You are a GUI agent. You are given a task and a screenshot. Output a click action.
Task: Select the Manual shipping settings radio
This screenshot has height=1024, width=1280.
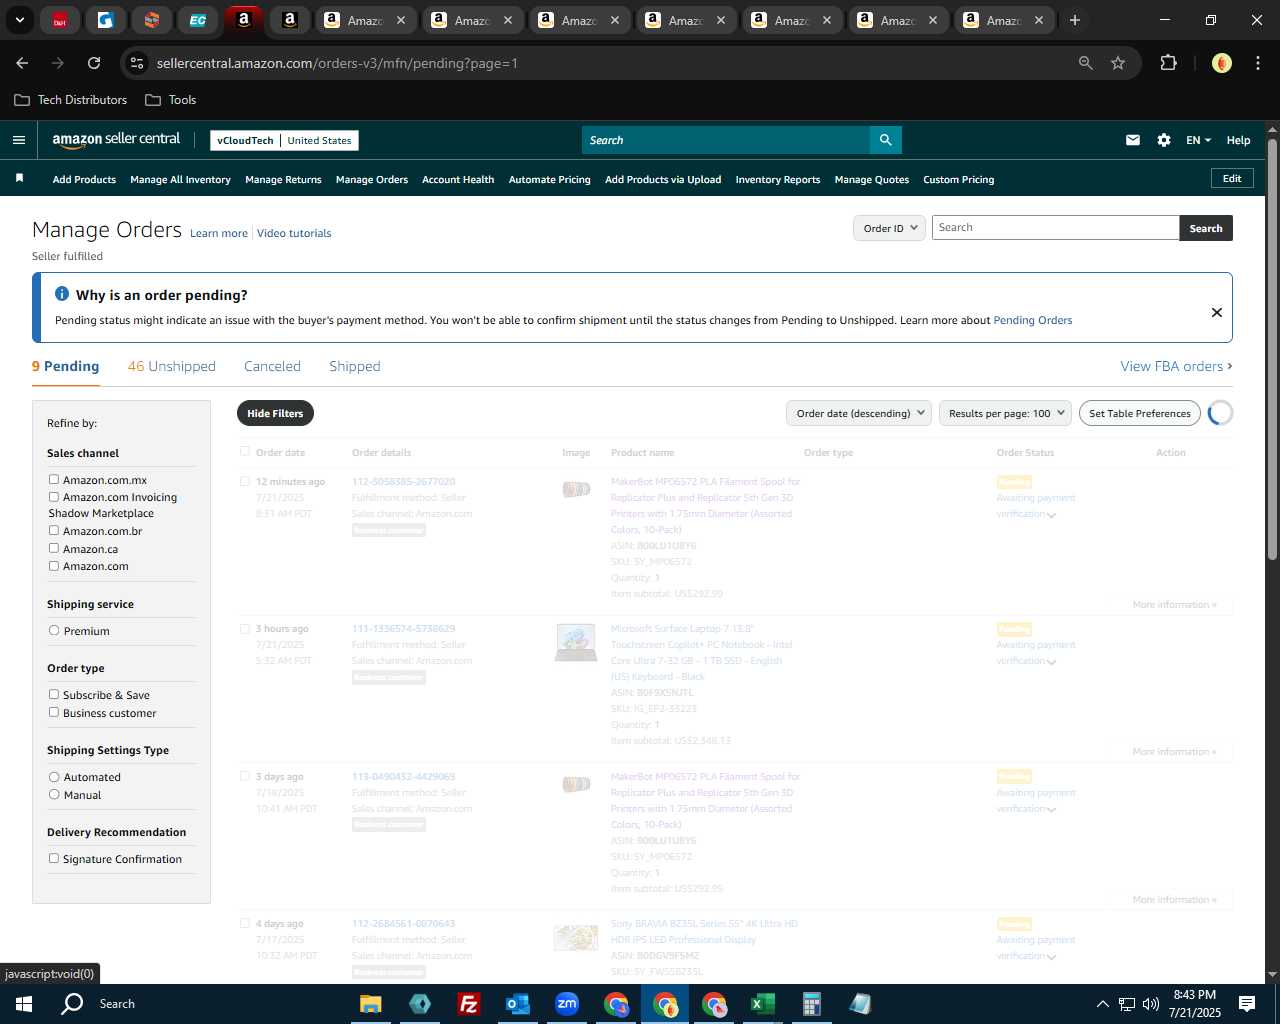pos(54,794)
